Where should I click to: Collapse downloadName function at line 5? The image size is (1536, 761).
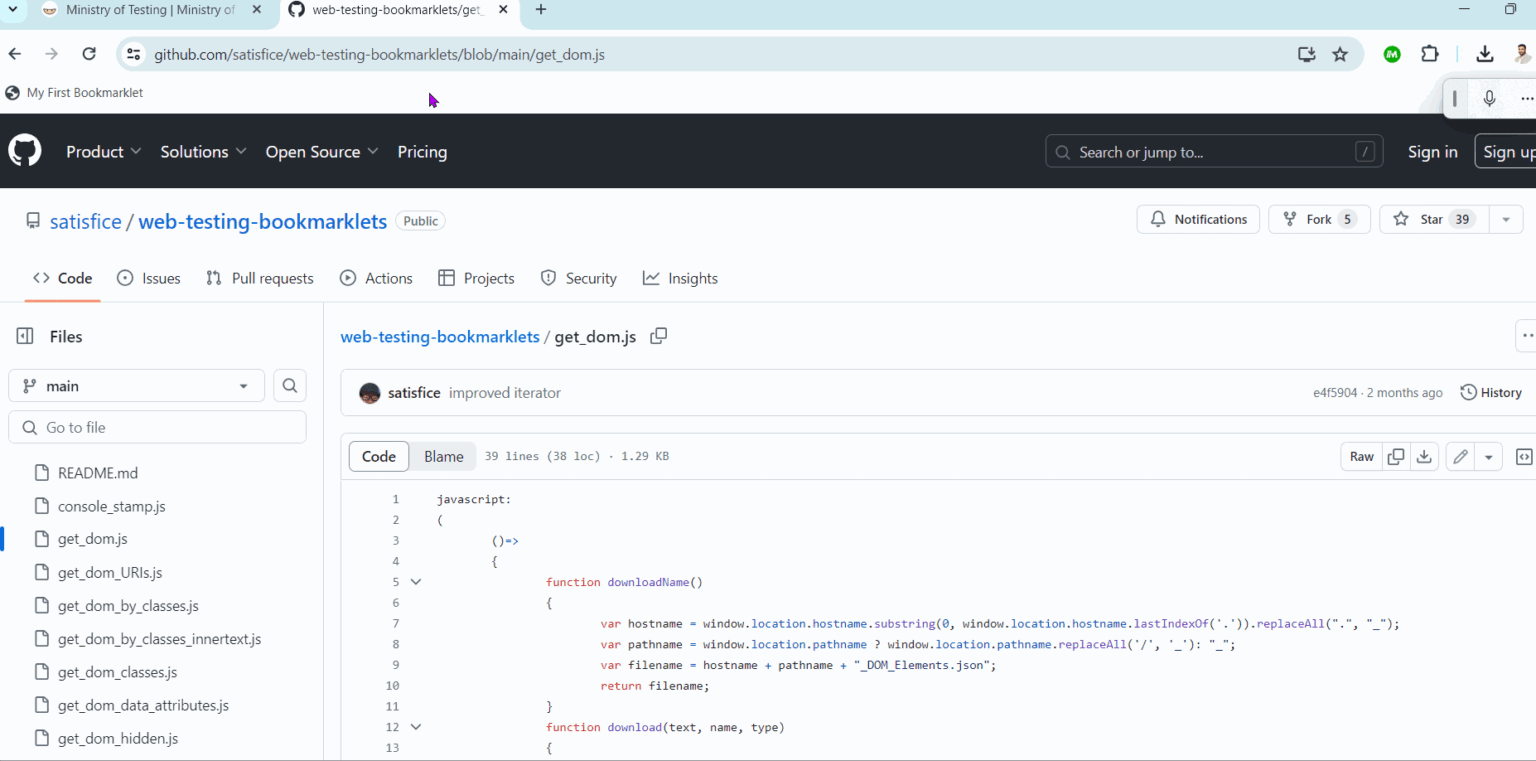pos(416,582)
